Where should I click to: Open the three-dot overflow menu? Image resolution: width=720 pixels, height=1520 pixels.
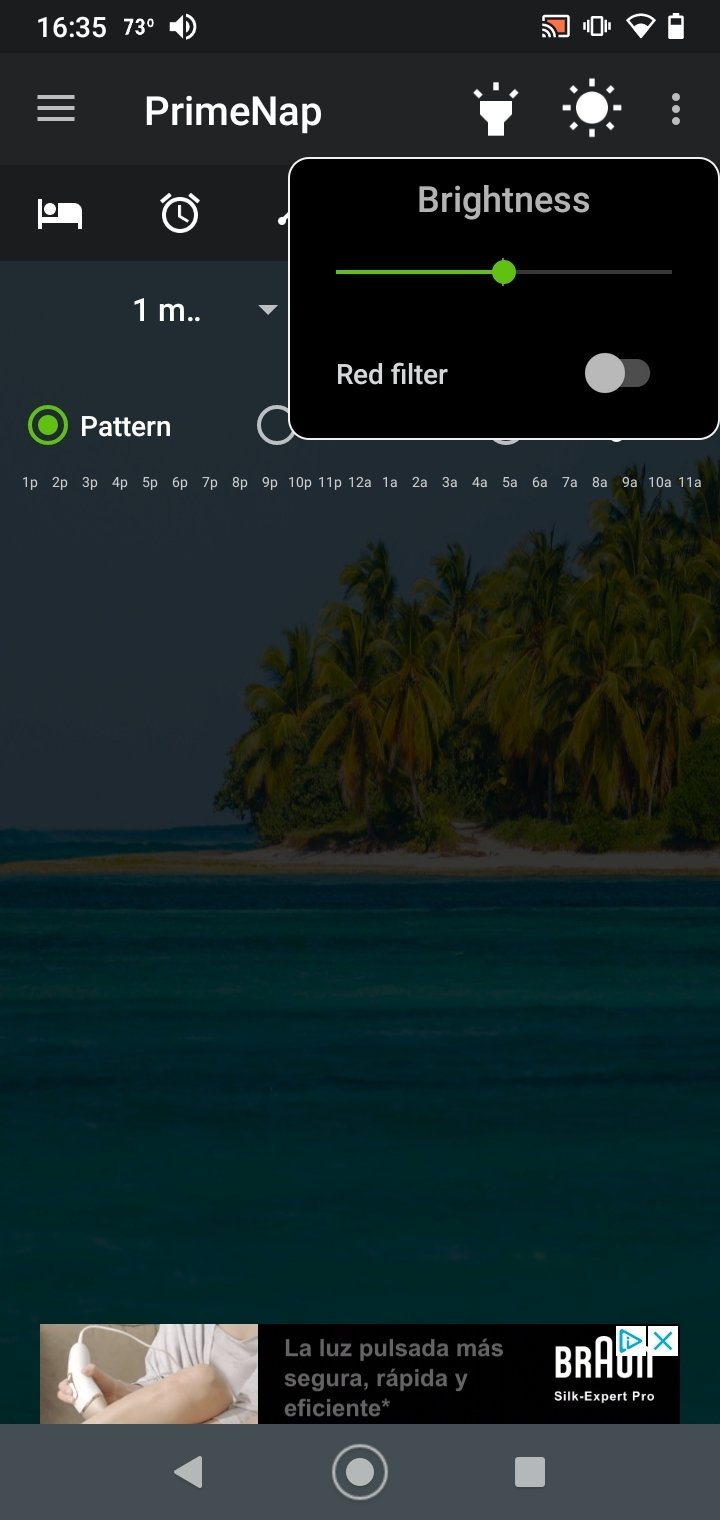pyautogui.click(x=676, y=109)
